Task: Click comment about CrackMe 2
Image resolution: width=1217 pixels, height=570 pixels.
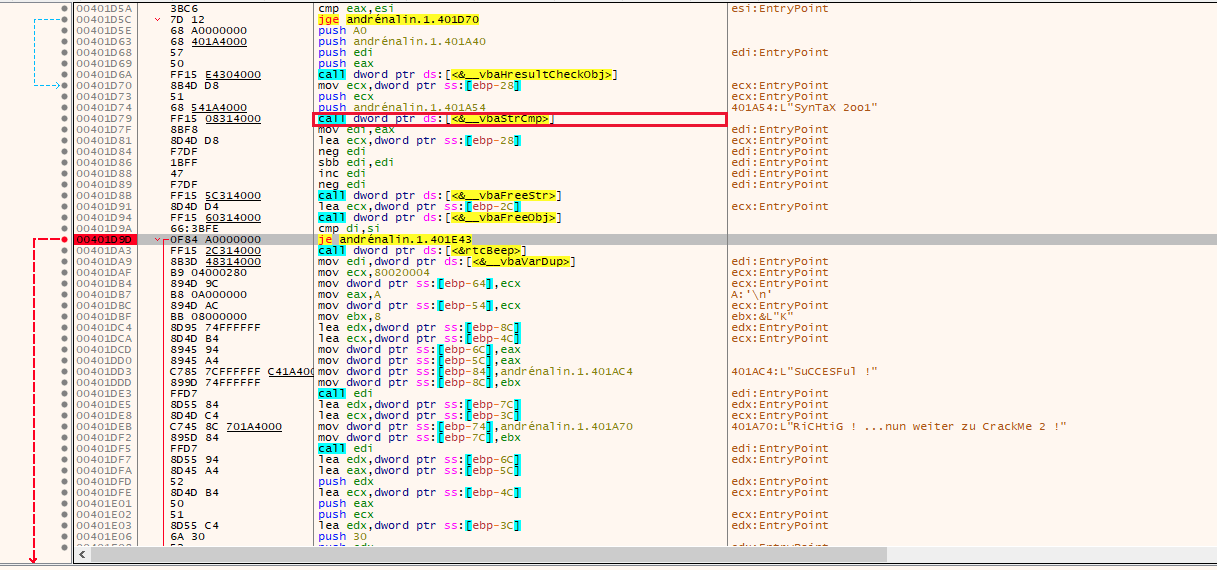Action: [x=898, y=427]
